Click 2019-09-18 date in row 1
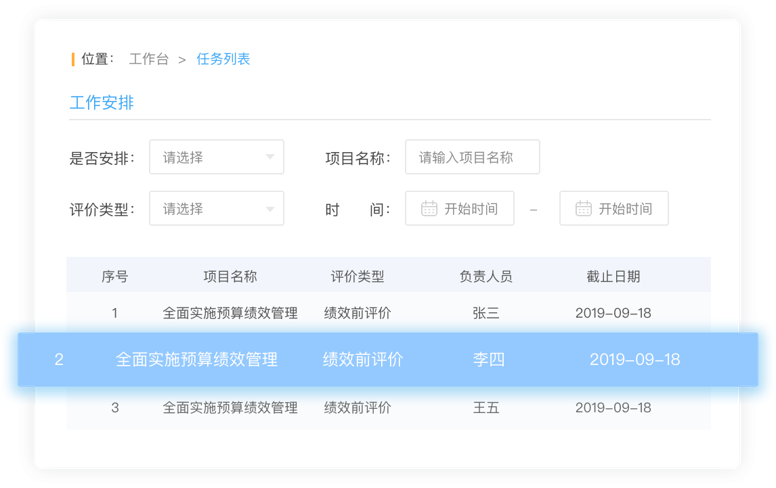Image resolution: width=776 pixels, height=488 pixels. (x=613, y=312)
